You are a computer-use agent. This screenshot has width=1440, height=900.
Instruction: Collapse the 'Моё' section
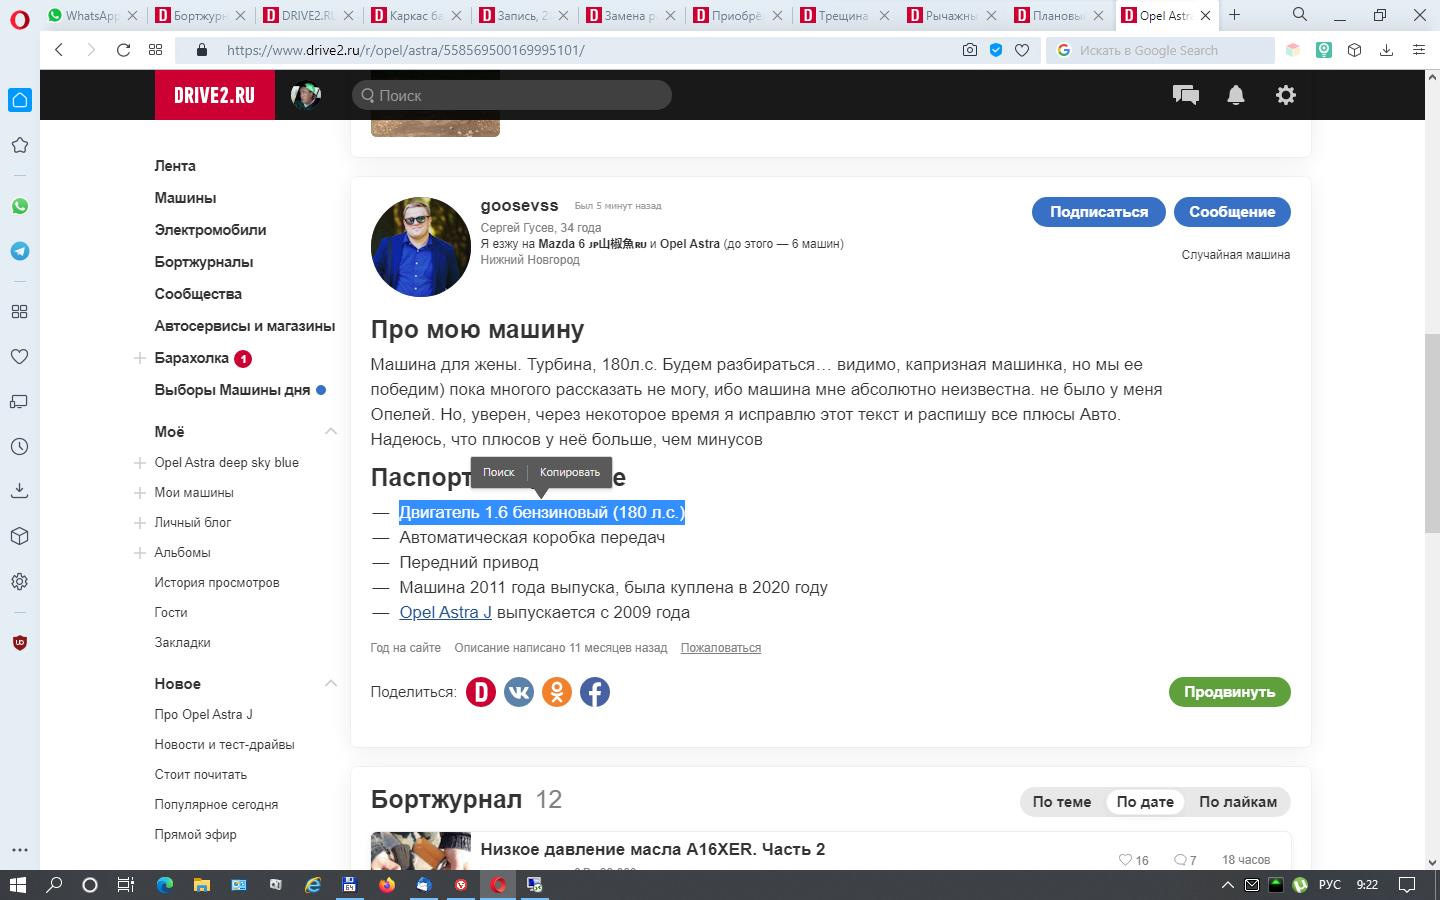coord(330,431)
